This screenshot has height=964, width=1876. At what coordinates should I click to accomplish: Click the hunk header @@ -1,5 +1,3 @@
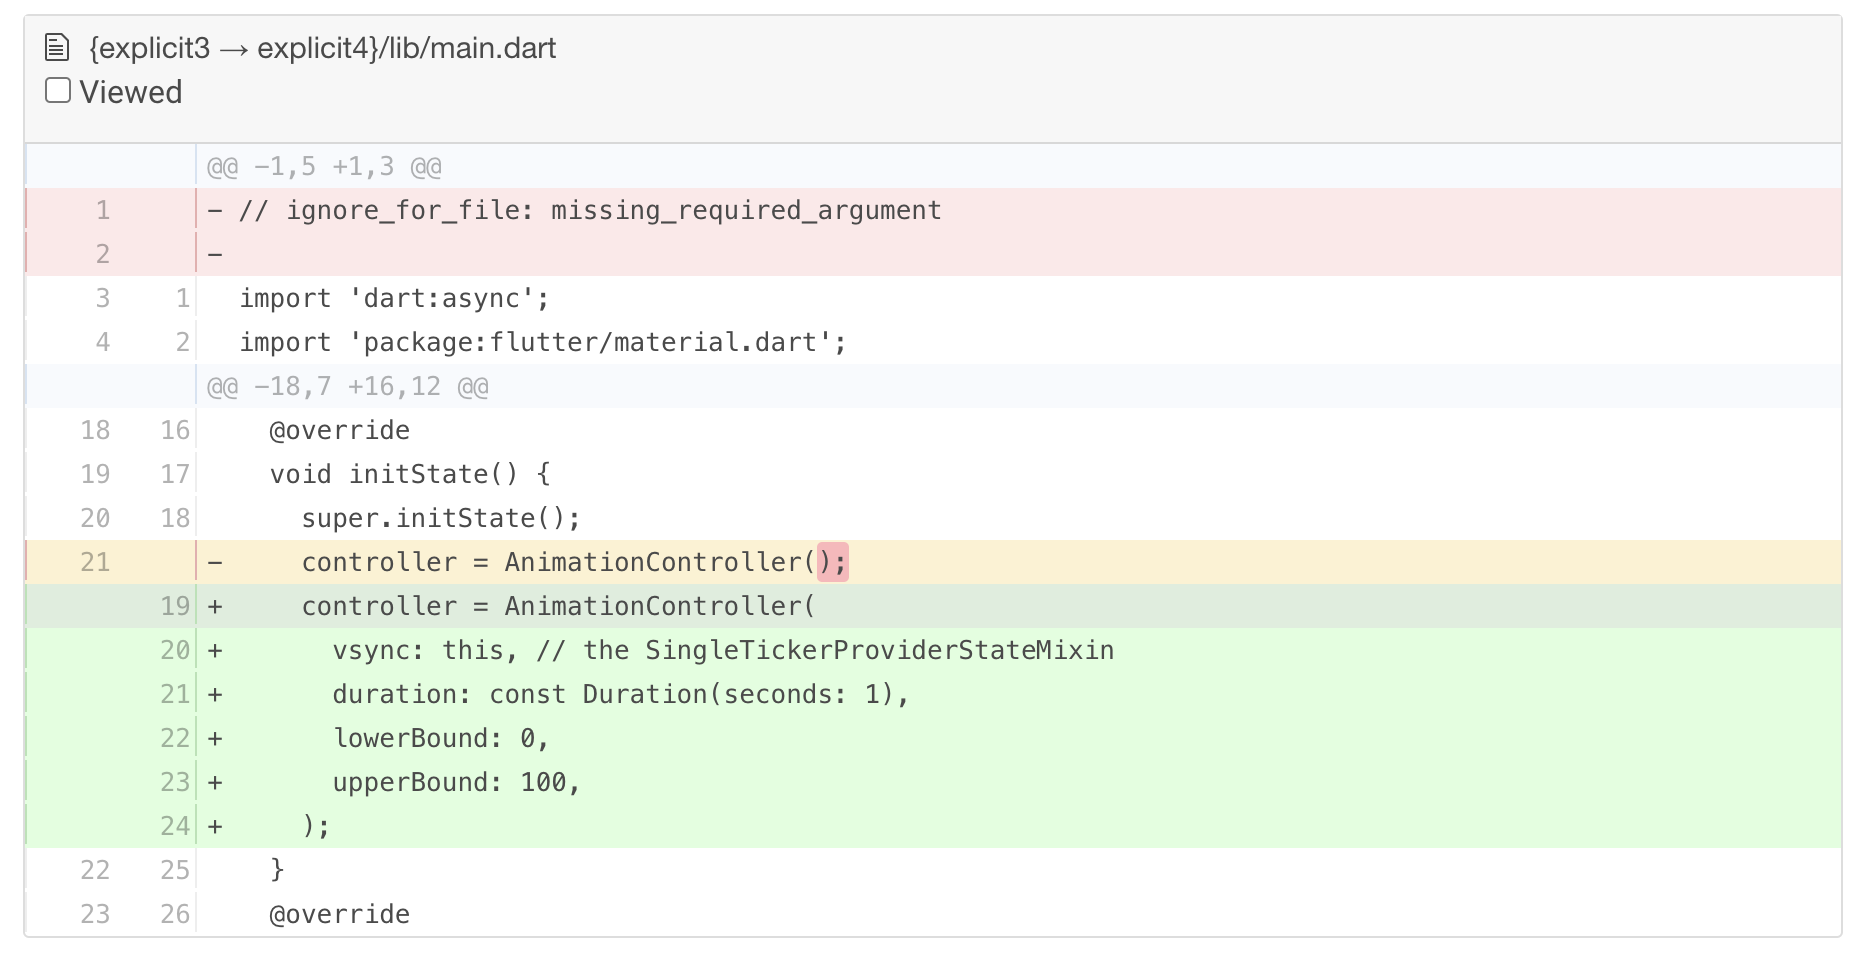coord(322,165)
